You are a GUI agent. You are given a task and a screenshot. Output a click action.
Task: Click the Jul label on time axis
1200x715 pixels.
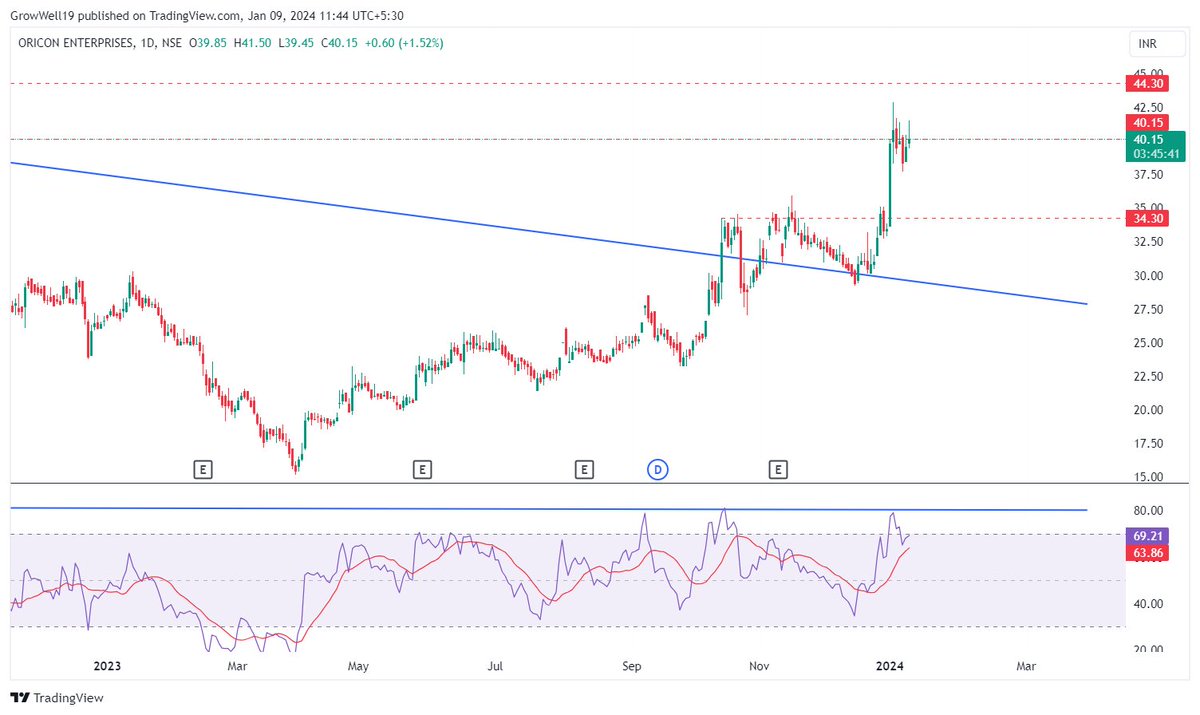496,665
